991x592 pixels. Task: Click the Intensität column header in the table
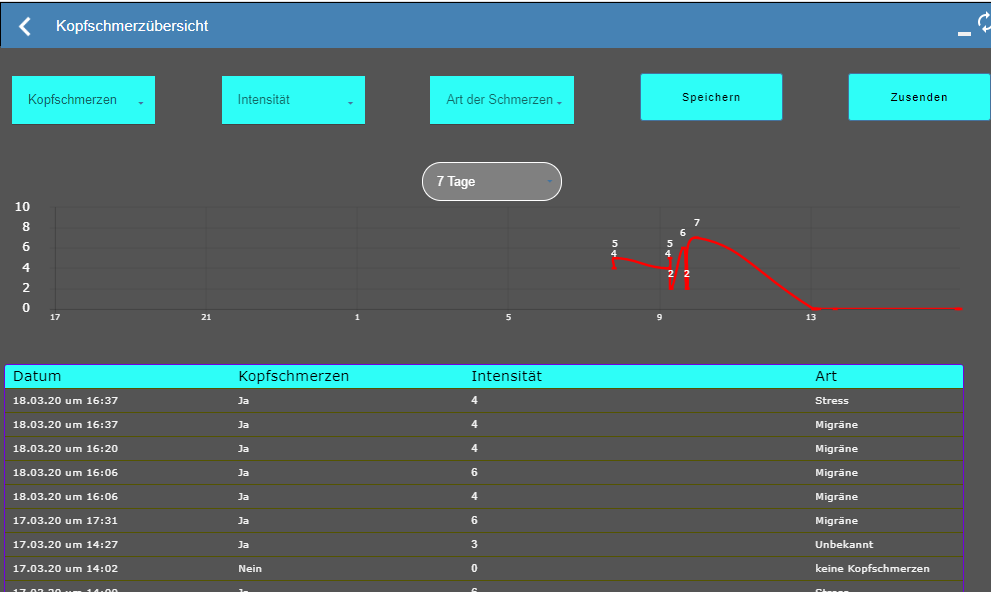click(x=506, y=376)
